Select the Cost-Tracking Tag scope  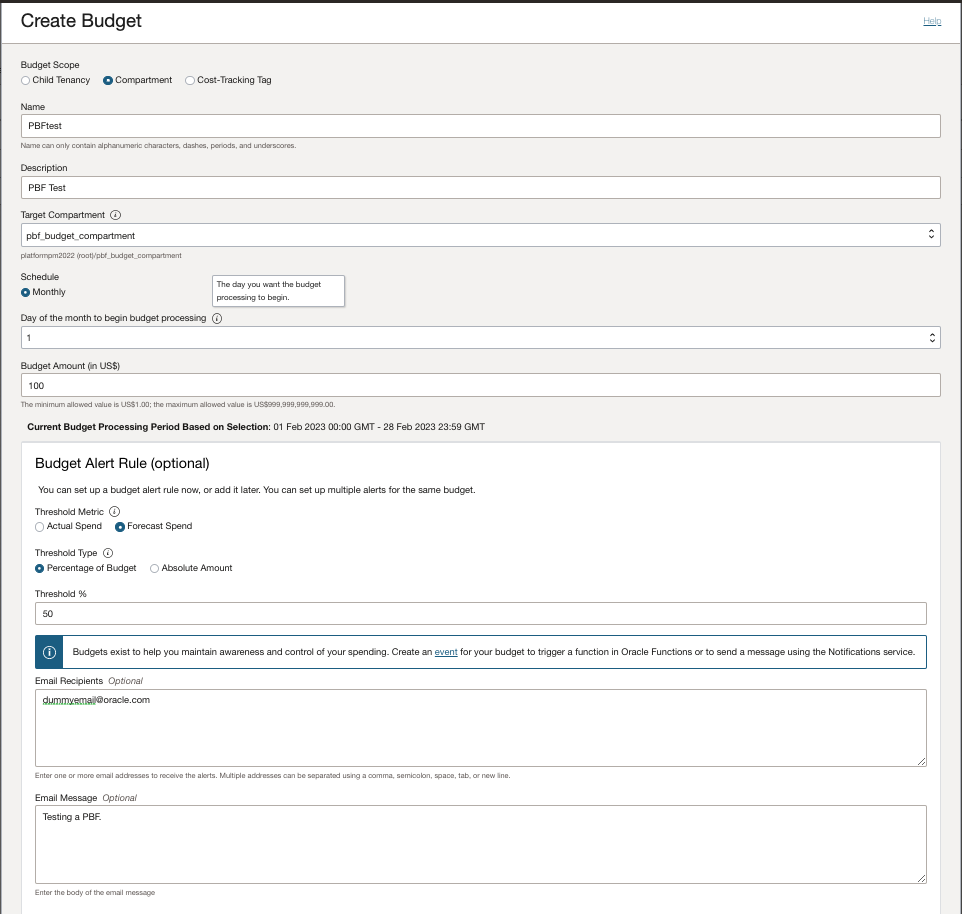[190, 80]
